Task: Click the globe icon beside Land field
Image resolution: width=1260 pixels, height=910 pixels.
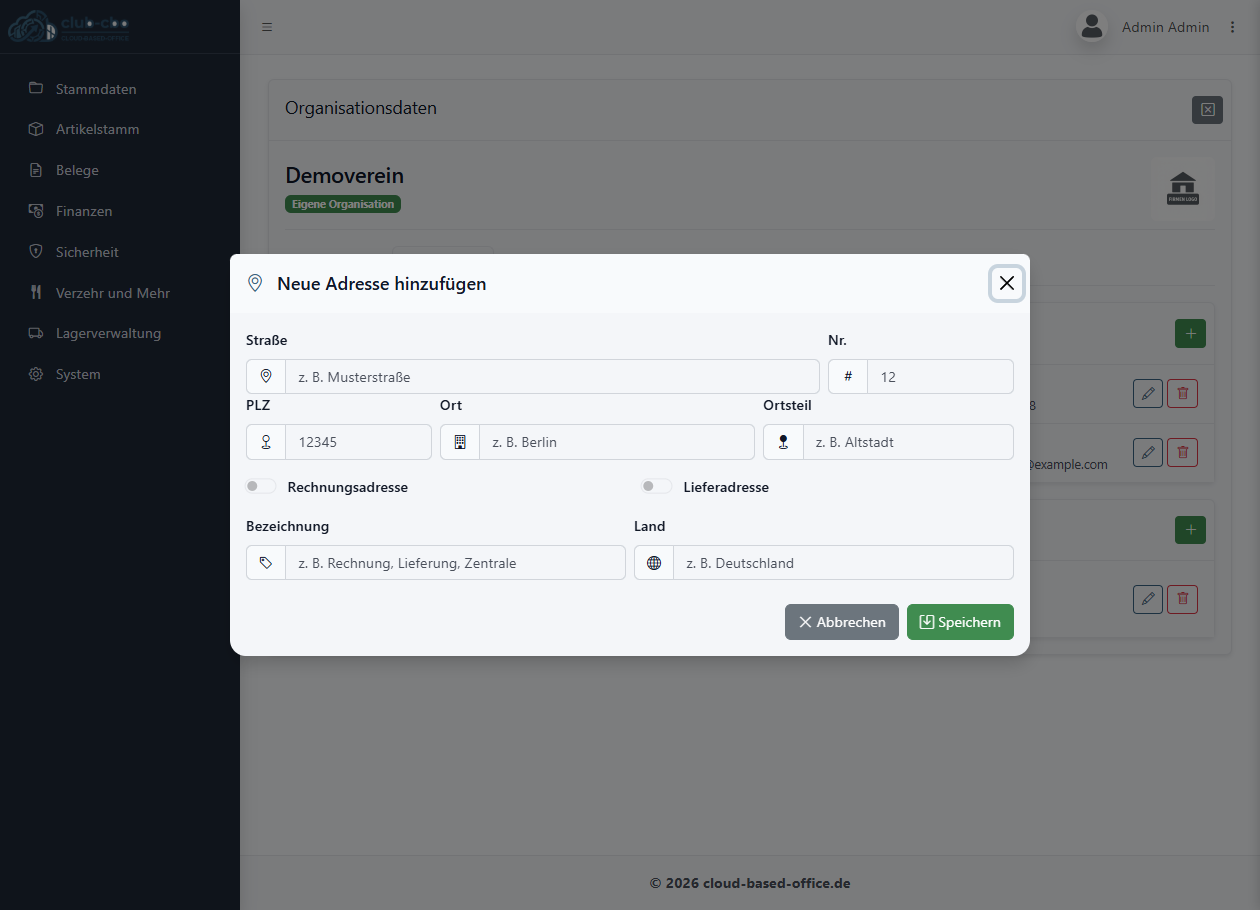Action: [x=654, y=562]
